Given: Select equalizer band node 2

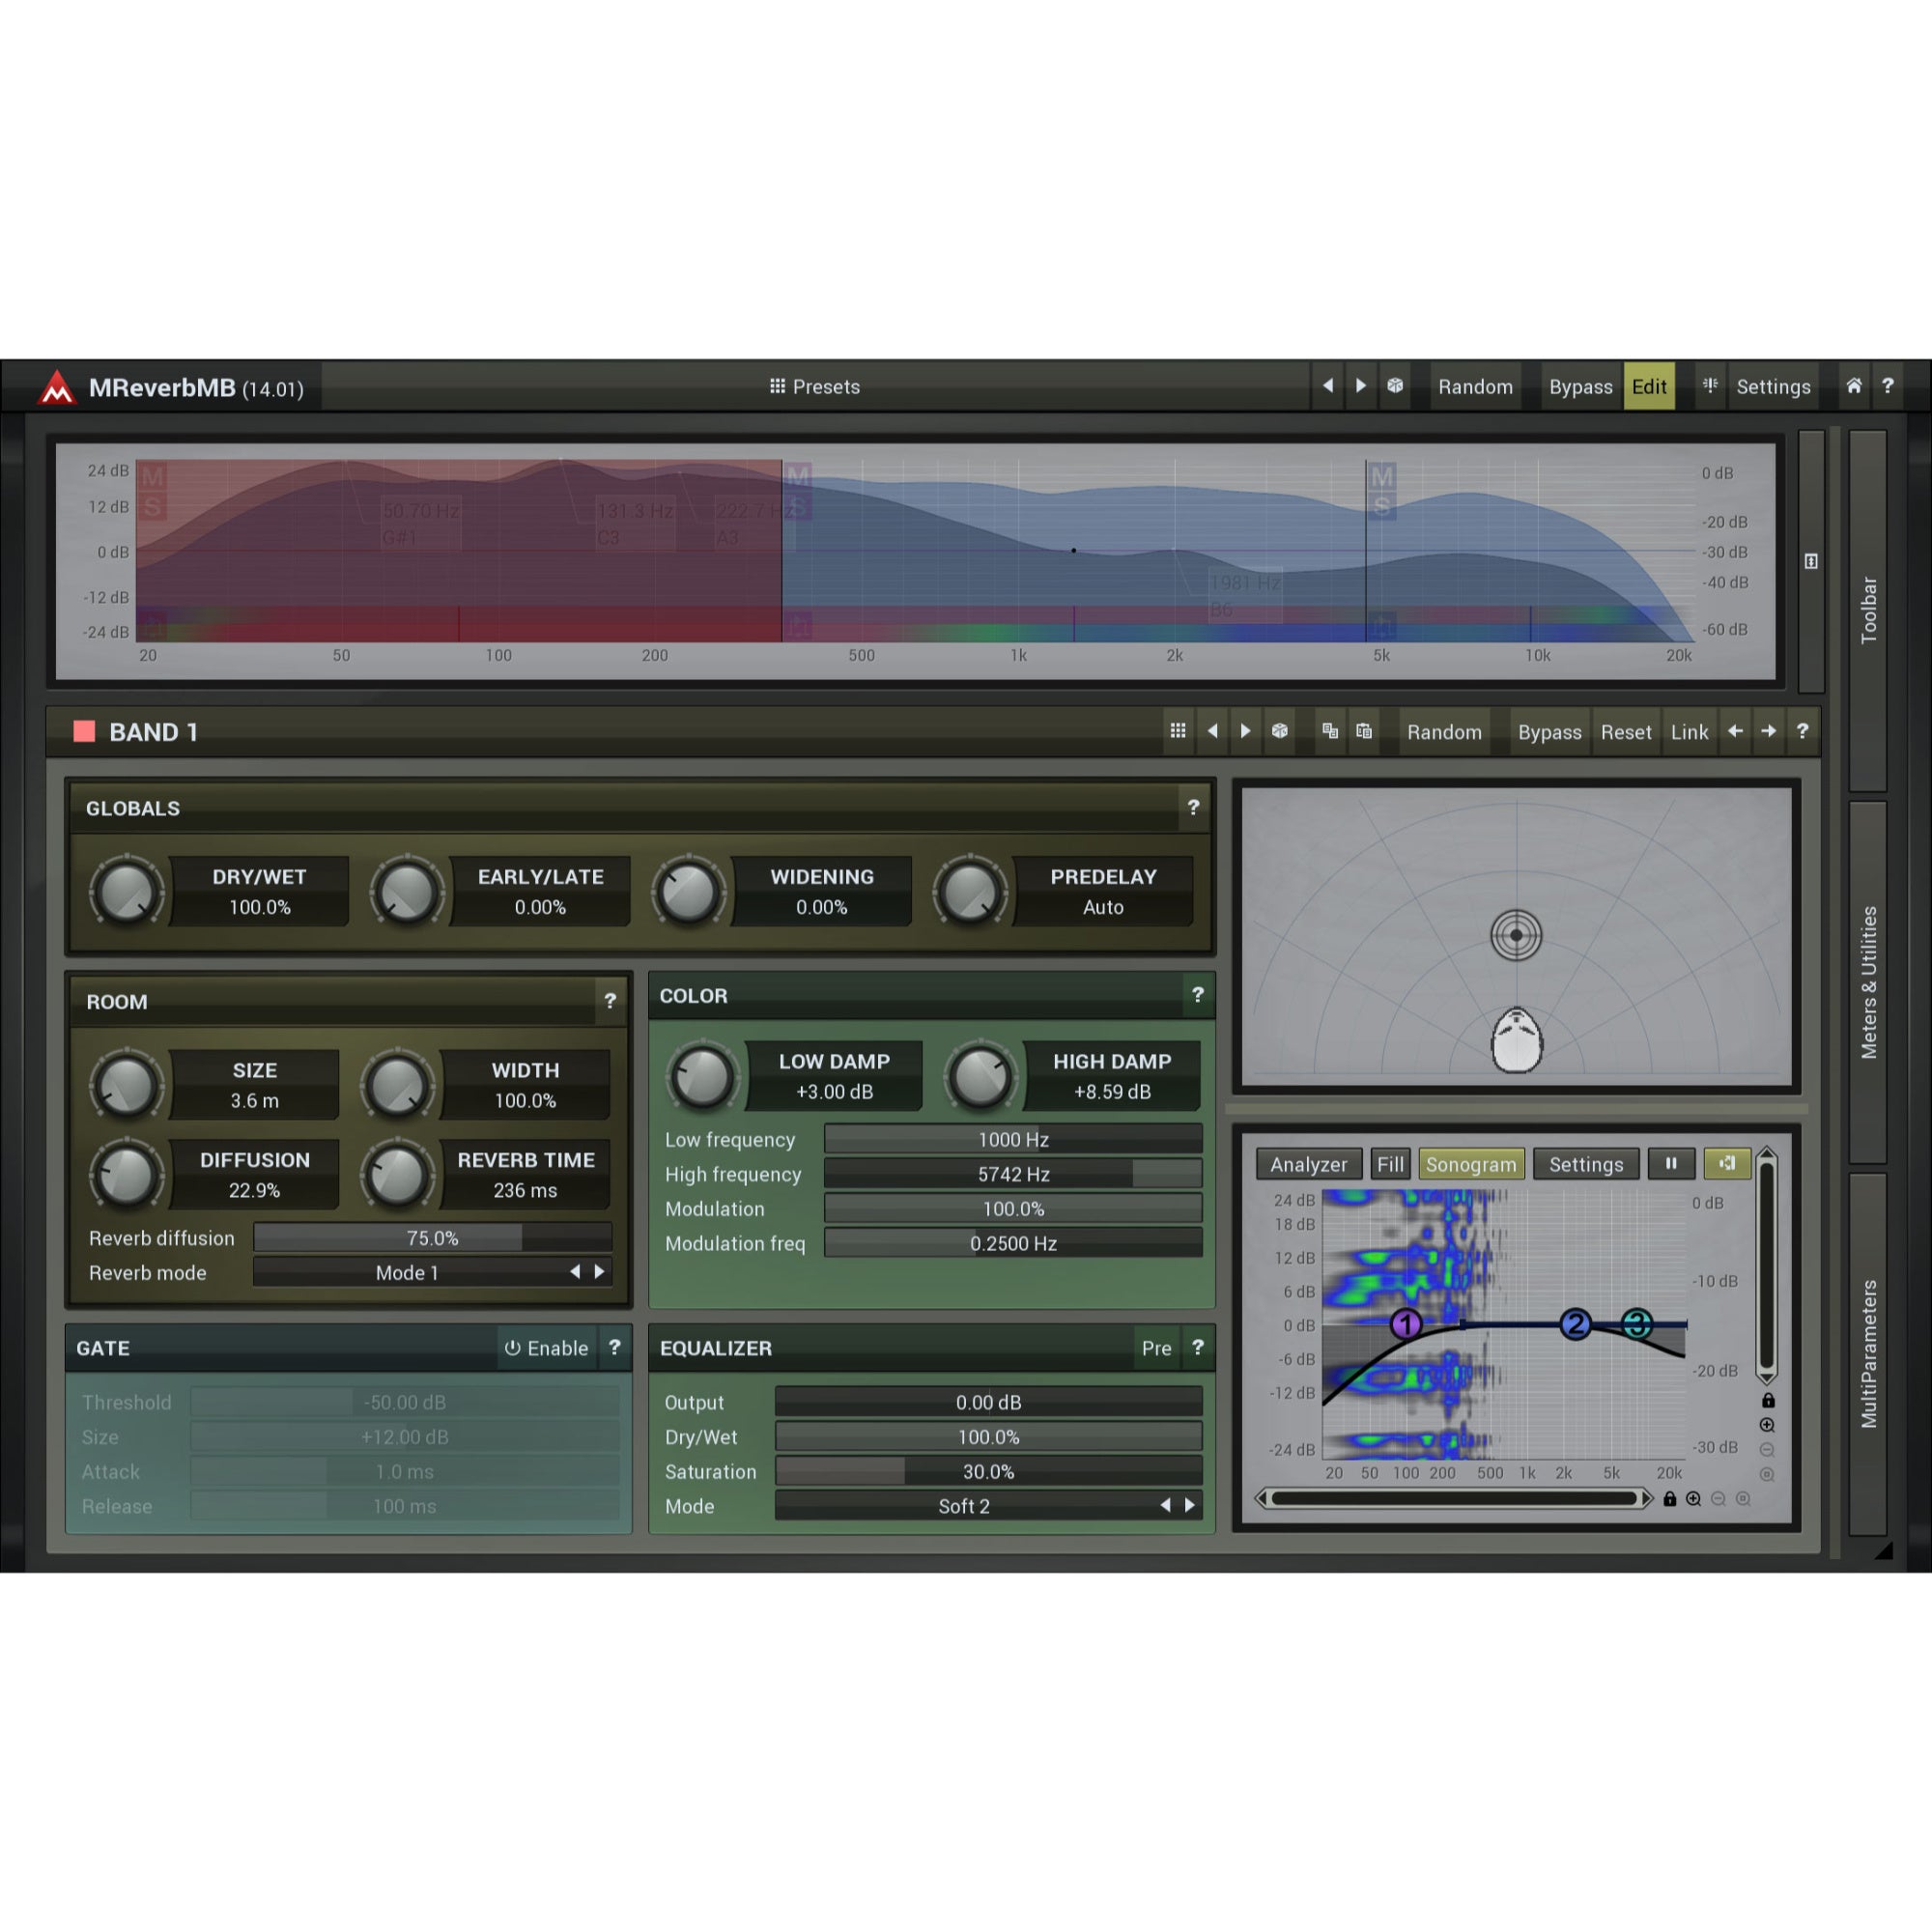Looking at the screenshot, I should click(x=1576, y=1324).
